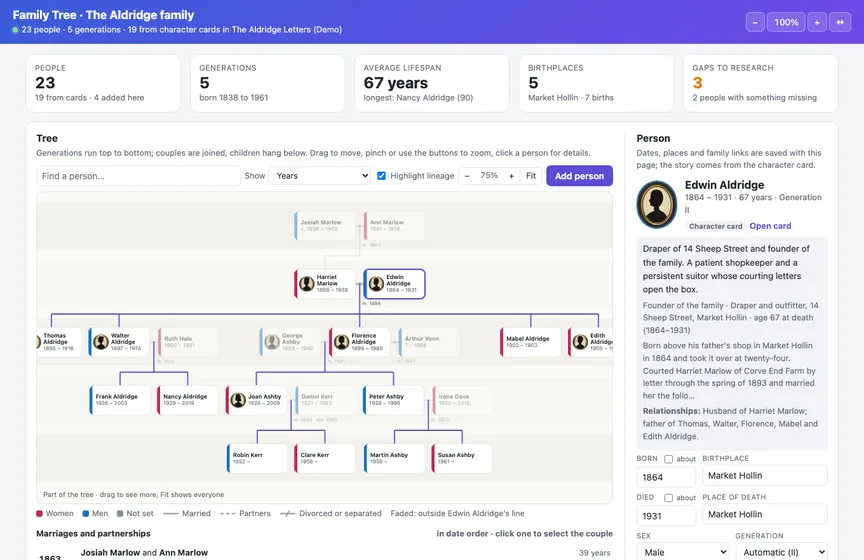Select Ann Marlow node in the tree
Image resolution: width=864 pixels, height=560 pixels.
point(394,225)
